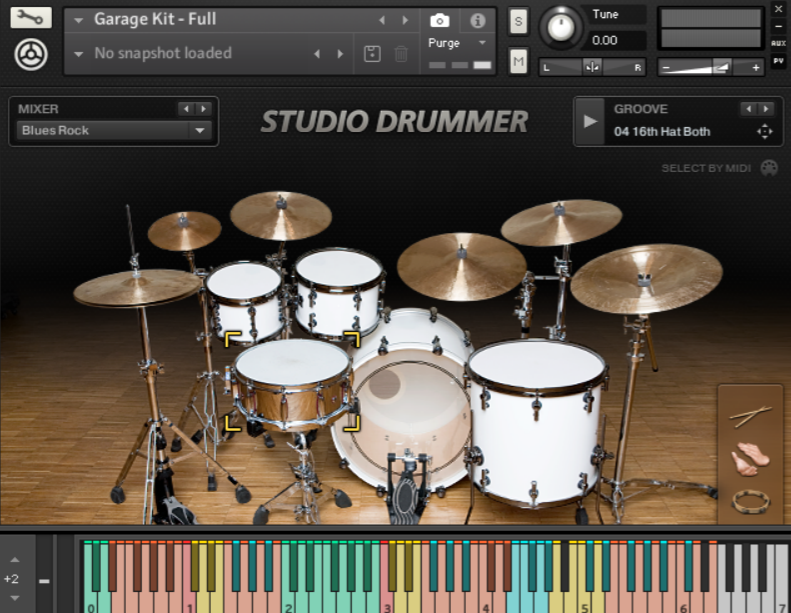Show instrument info via the i icon
This screenshot has height=613, width=791.
[x=477, y=21]
